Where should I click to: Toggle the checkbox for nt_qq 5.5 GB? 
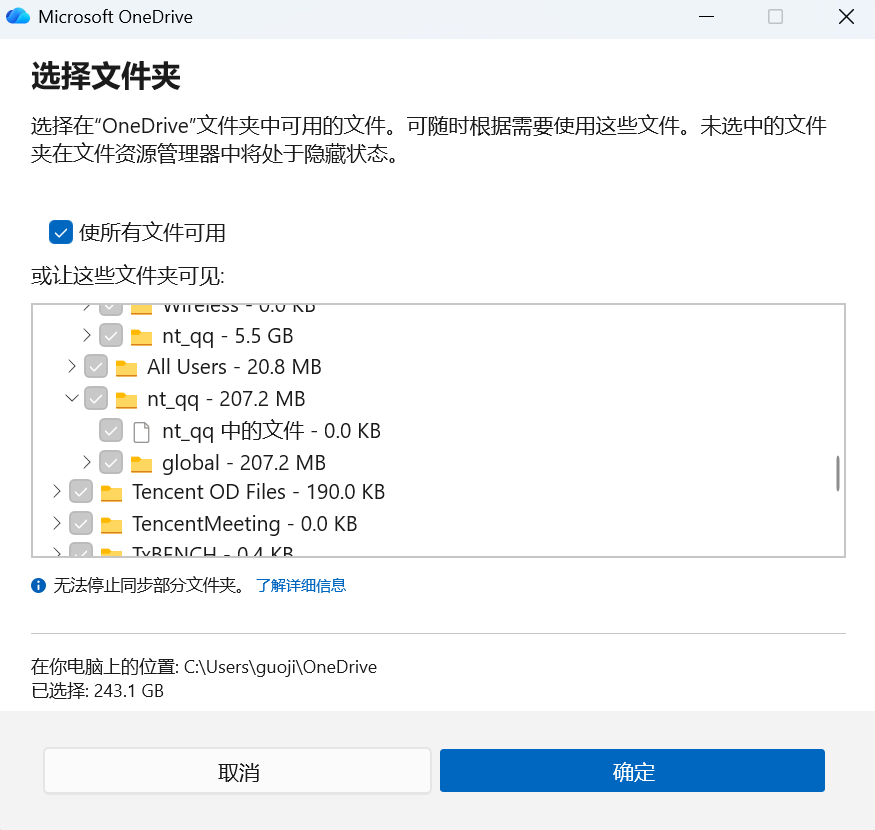(x=110, y=335)
